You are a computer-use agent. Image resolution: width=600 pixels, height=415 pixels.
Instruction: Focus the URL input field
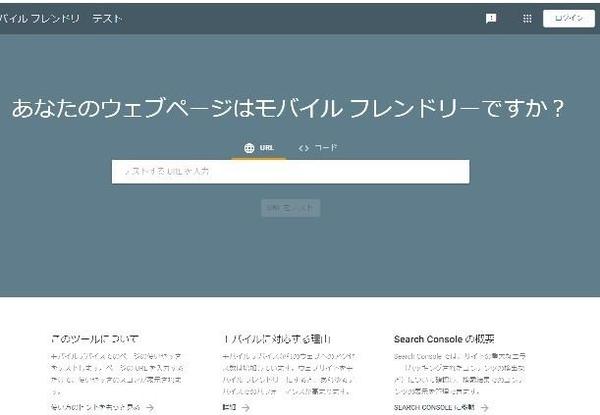coord(290,172)
